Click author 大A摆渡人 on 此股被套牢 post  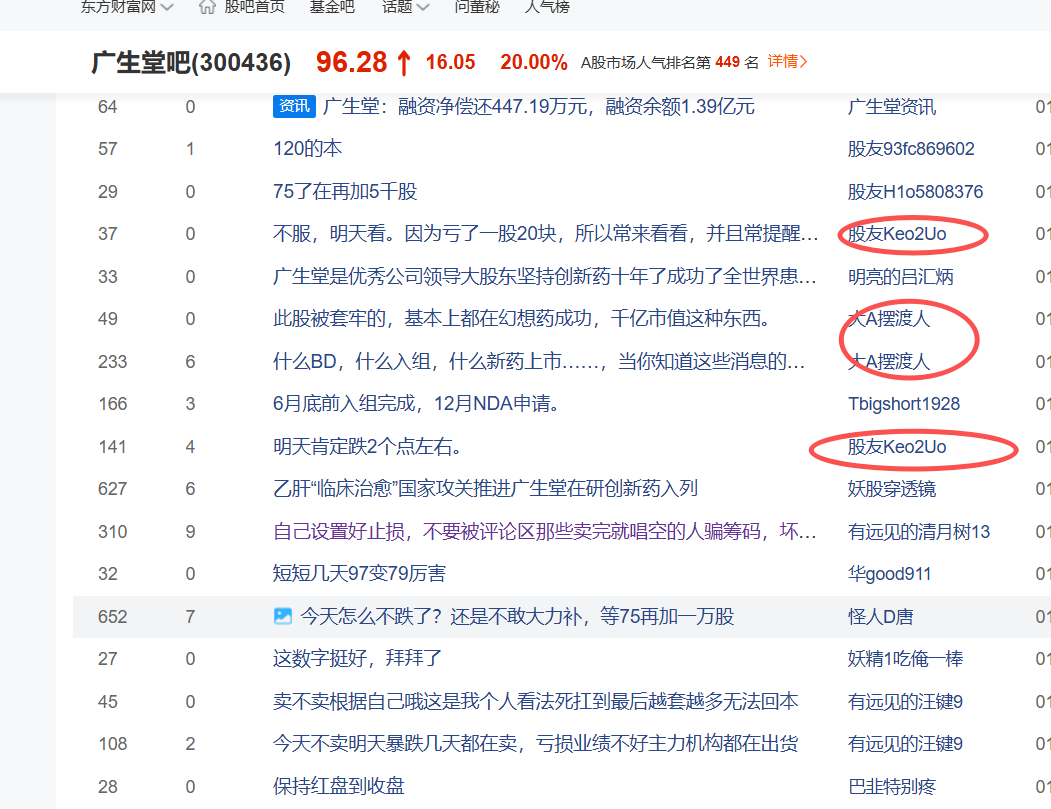pyautogui.click(x=889, y=318)
